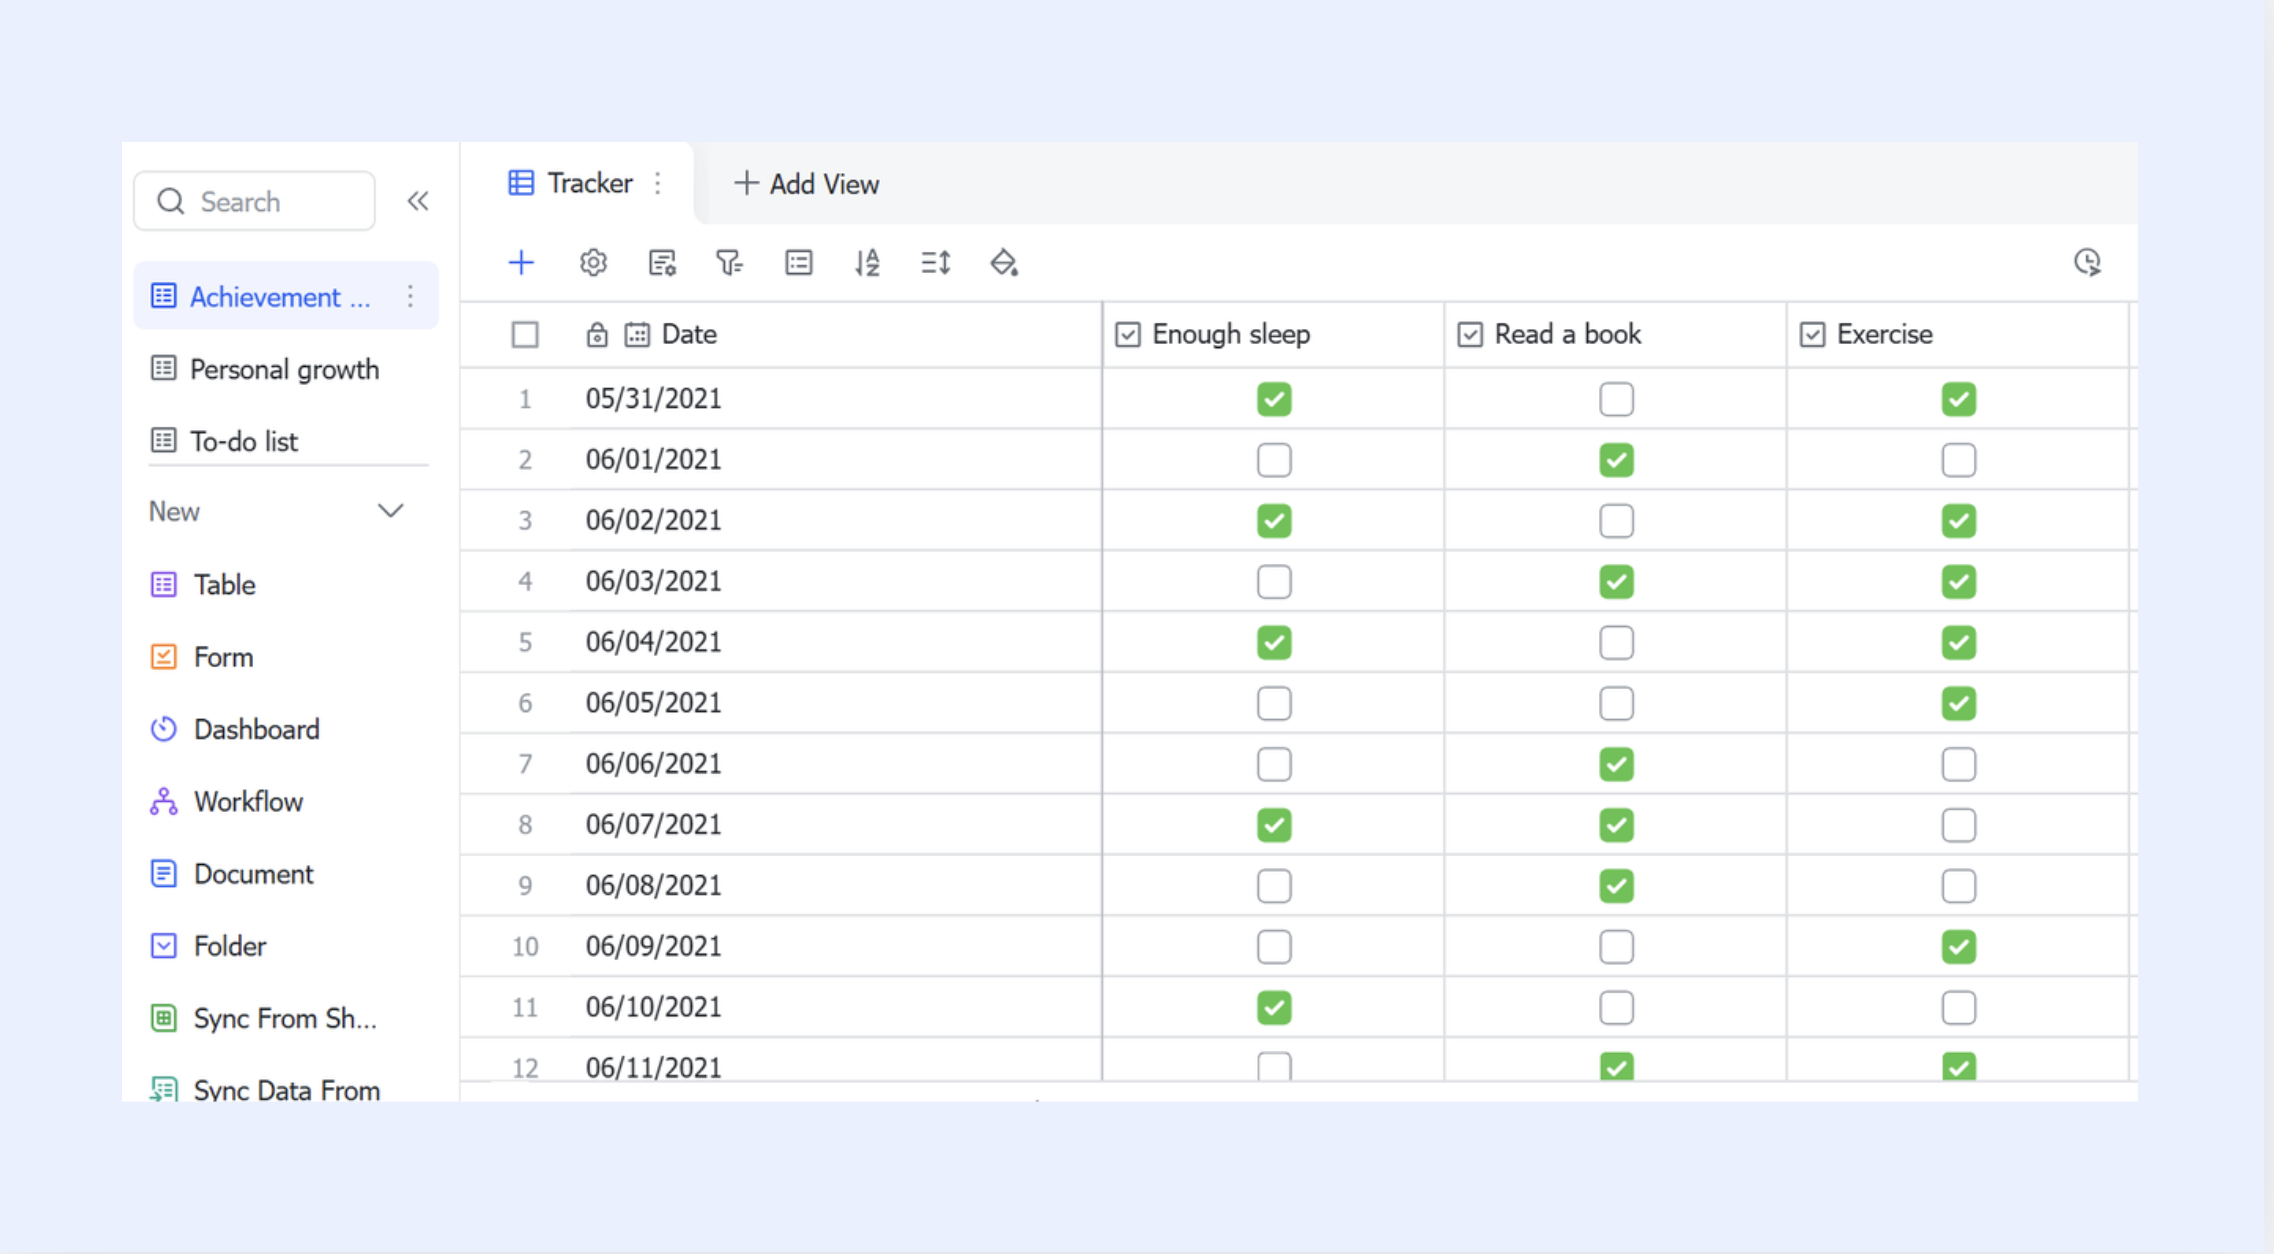
Task: Open the history clock icon
Action: coord(2087,263)
